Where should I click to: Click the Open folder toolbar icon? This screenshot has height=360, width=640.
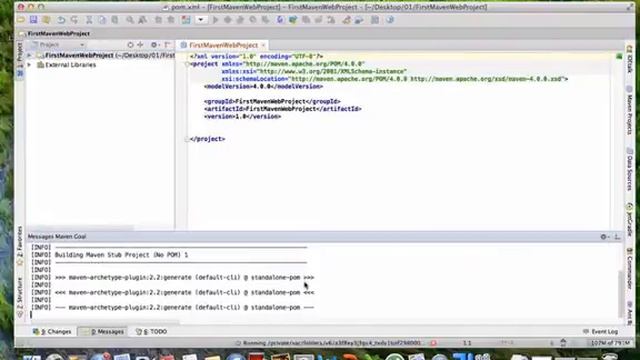click(21, 20)
